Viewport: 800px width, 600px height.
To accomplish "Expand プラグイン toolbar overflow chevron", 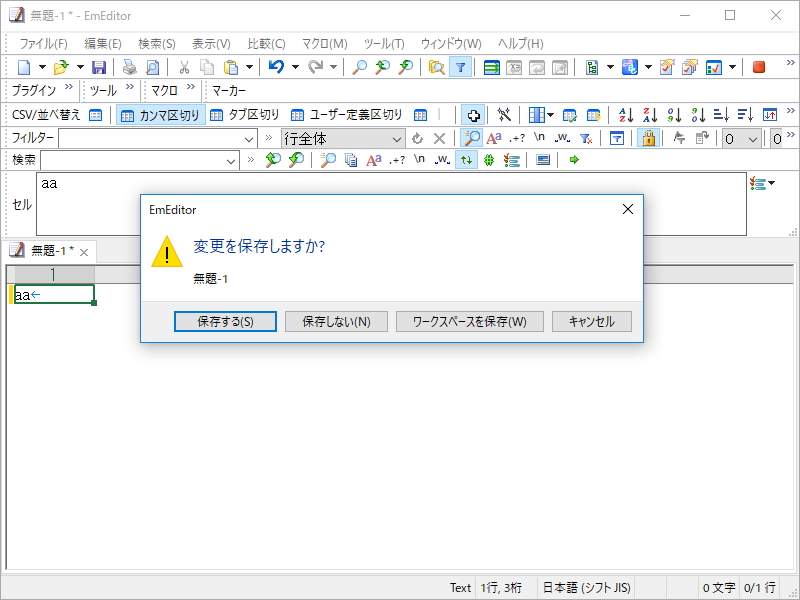I will pyautogui.click(x=69, y=87).
